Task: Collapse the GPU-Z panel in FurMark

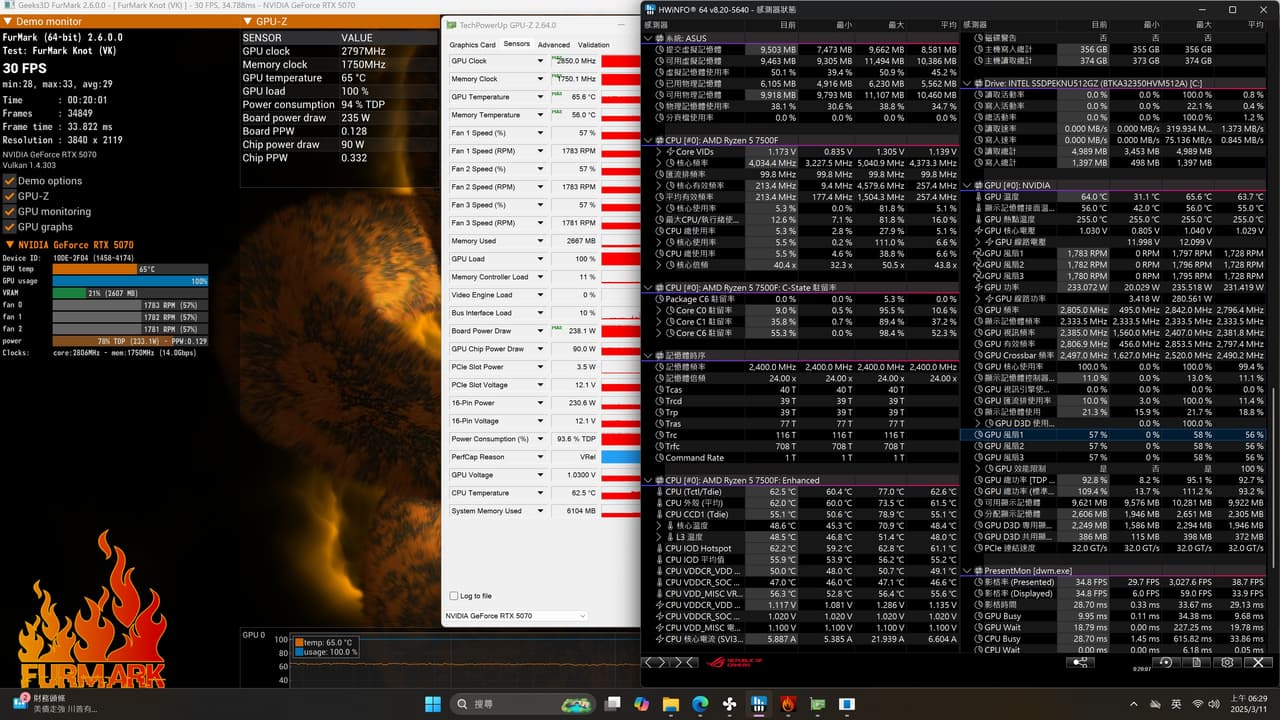Action: [x=248, y=21]
